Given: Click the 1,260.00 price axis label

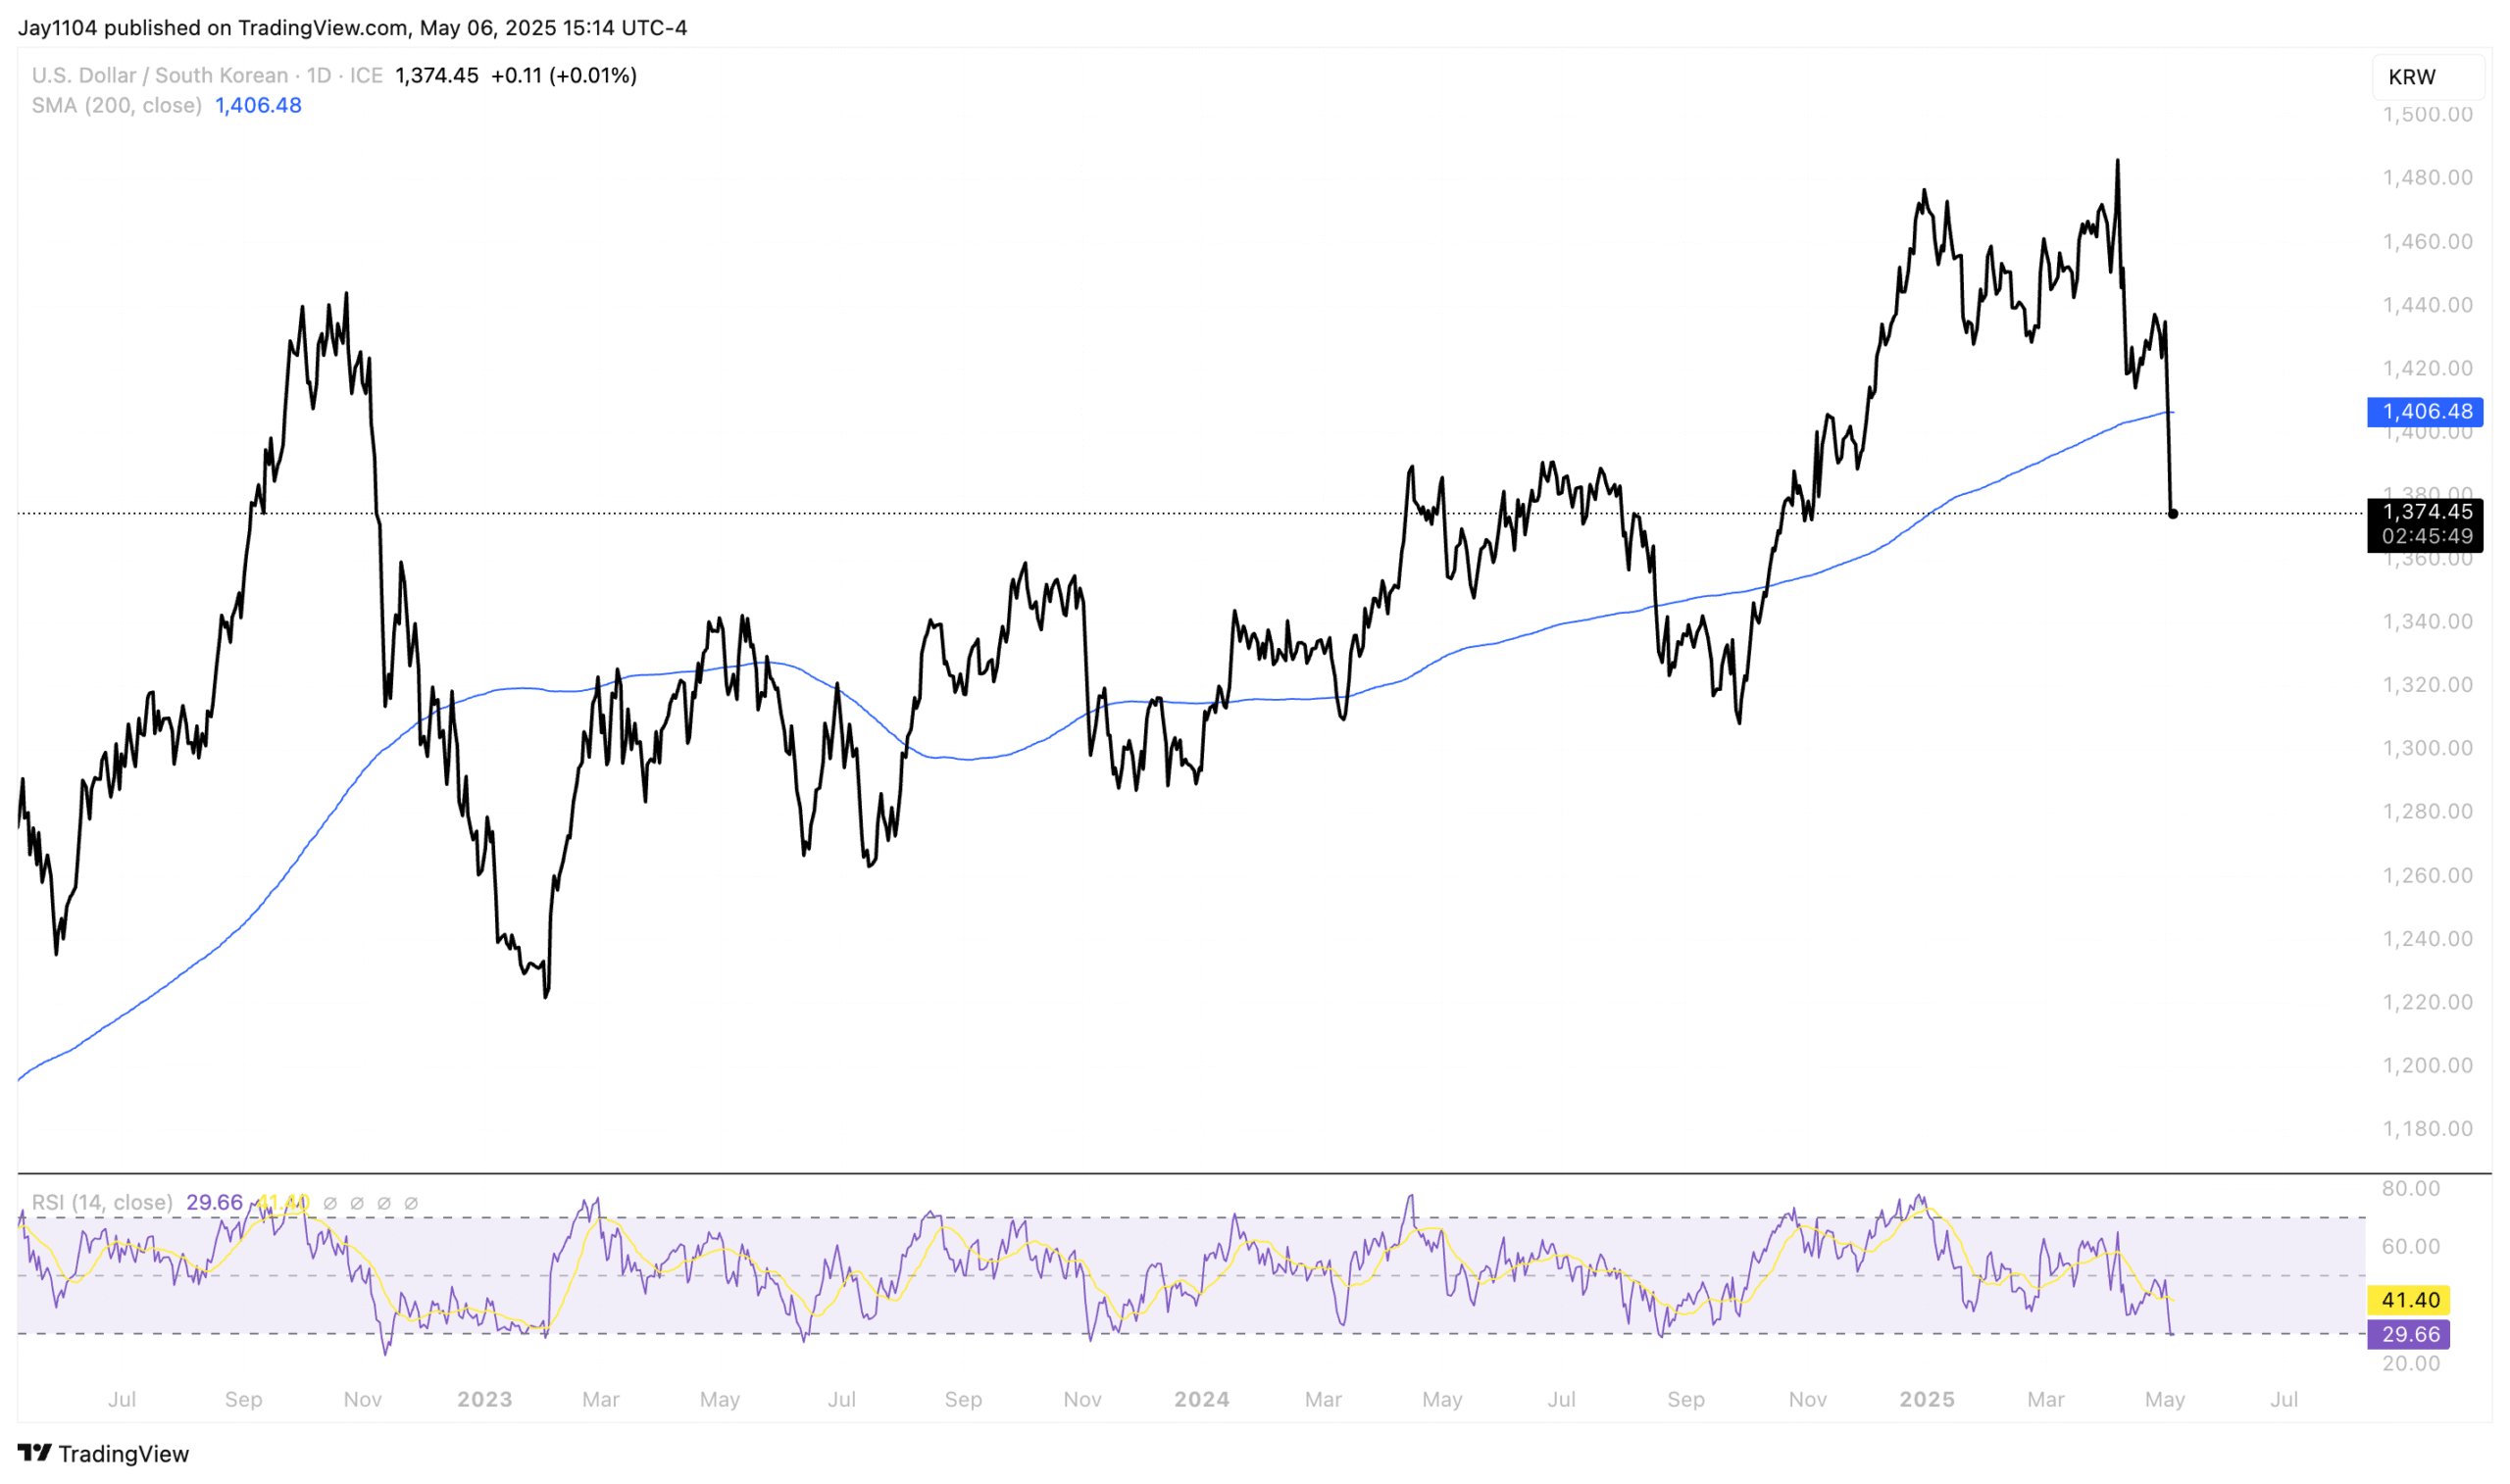Looking at the screenshot, I should [x=2427, y=875].
